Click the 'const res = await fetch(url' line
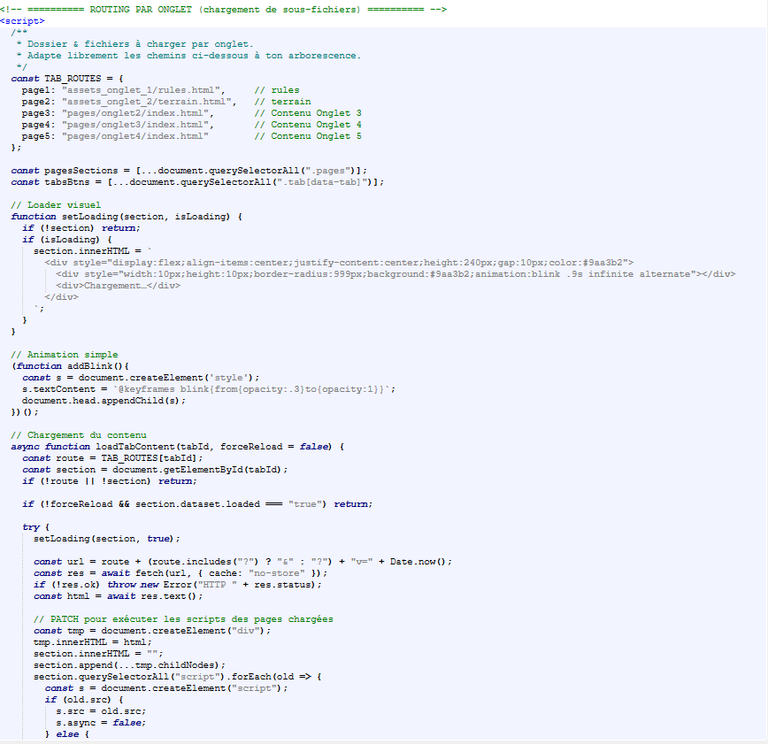The height and width of the screenshot is (744, 768). 180,574
